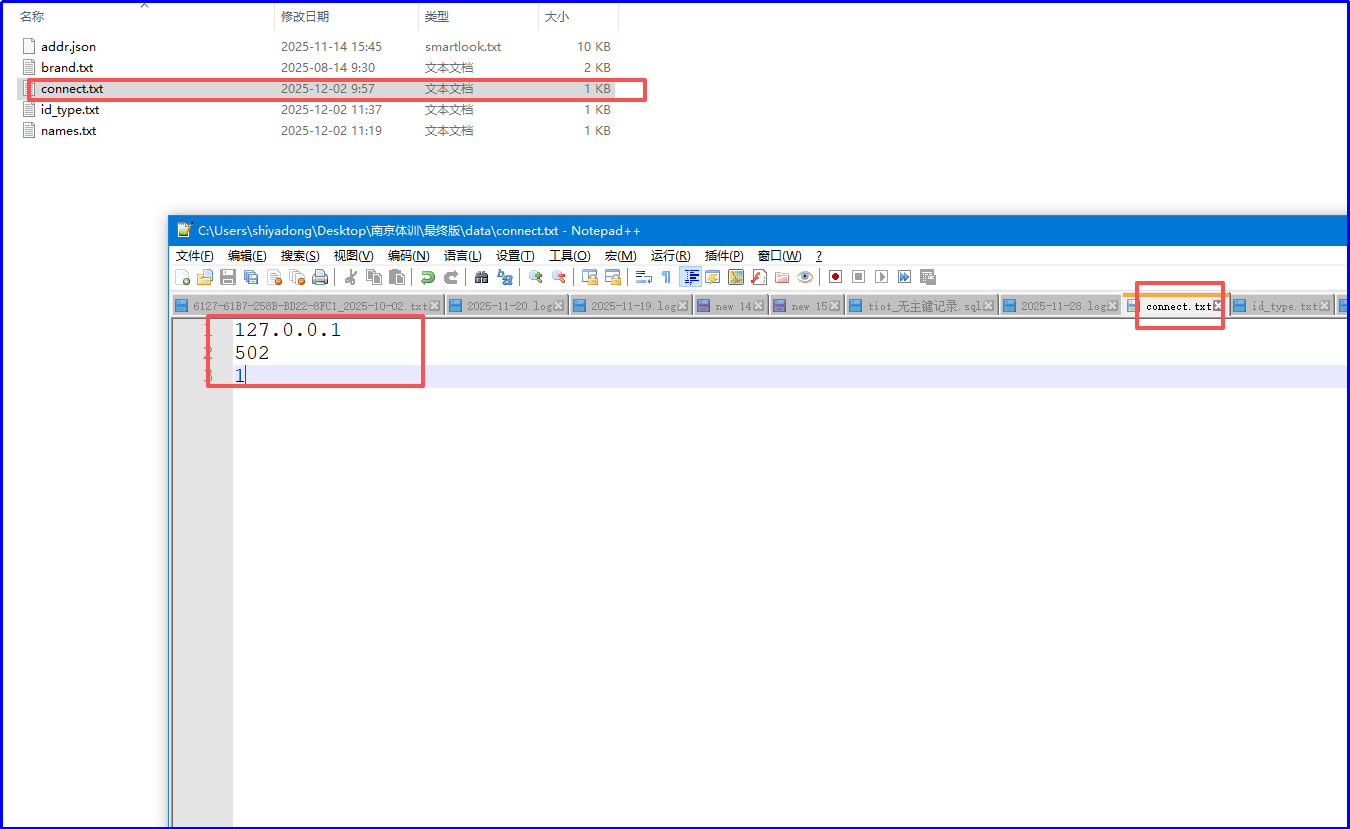Open the 编码(N) menu
Viewport: 1350px width, 829px height.
pos(408,256)
